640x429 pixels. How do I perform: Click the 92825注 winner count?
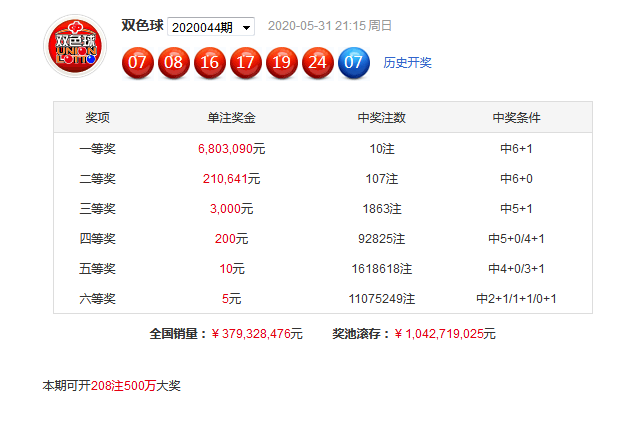point(382,238)
